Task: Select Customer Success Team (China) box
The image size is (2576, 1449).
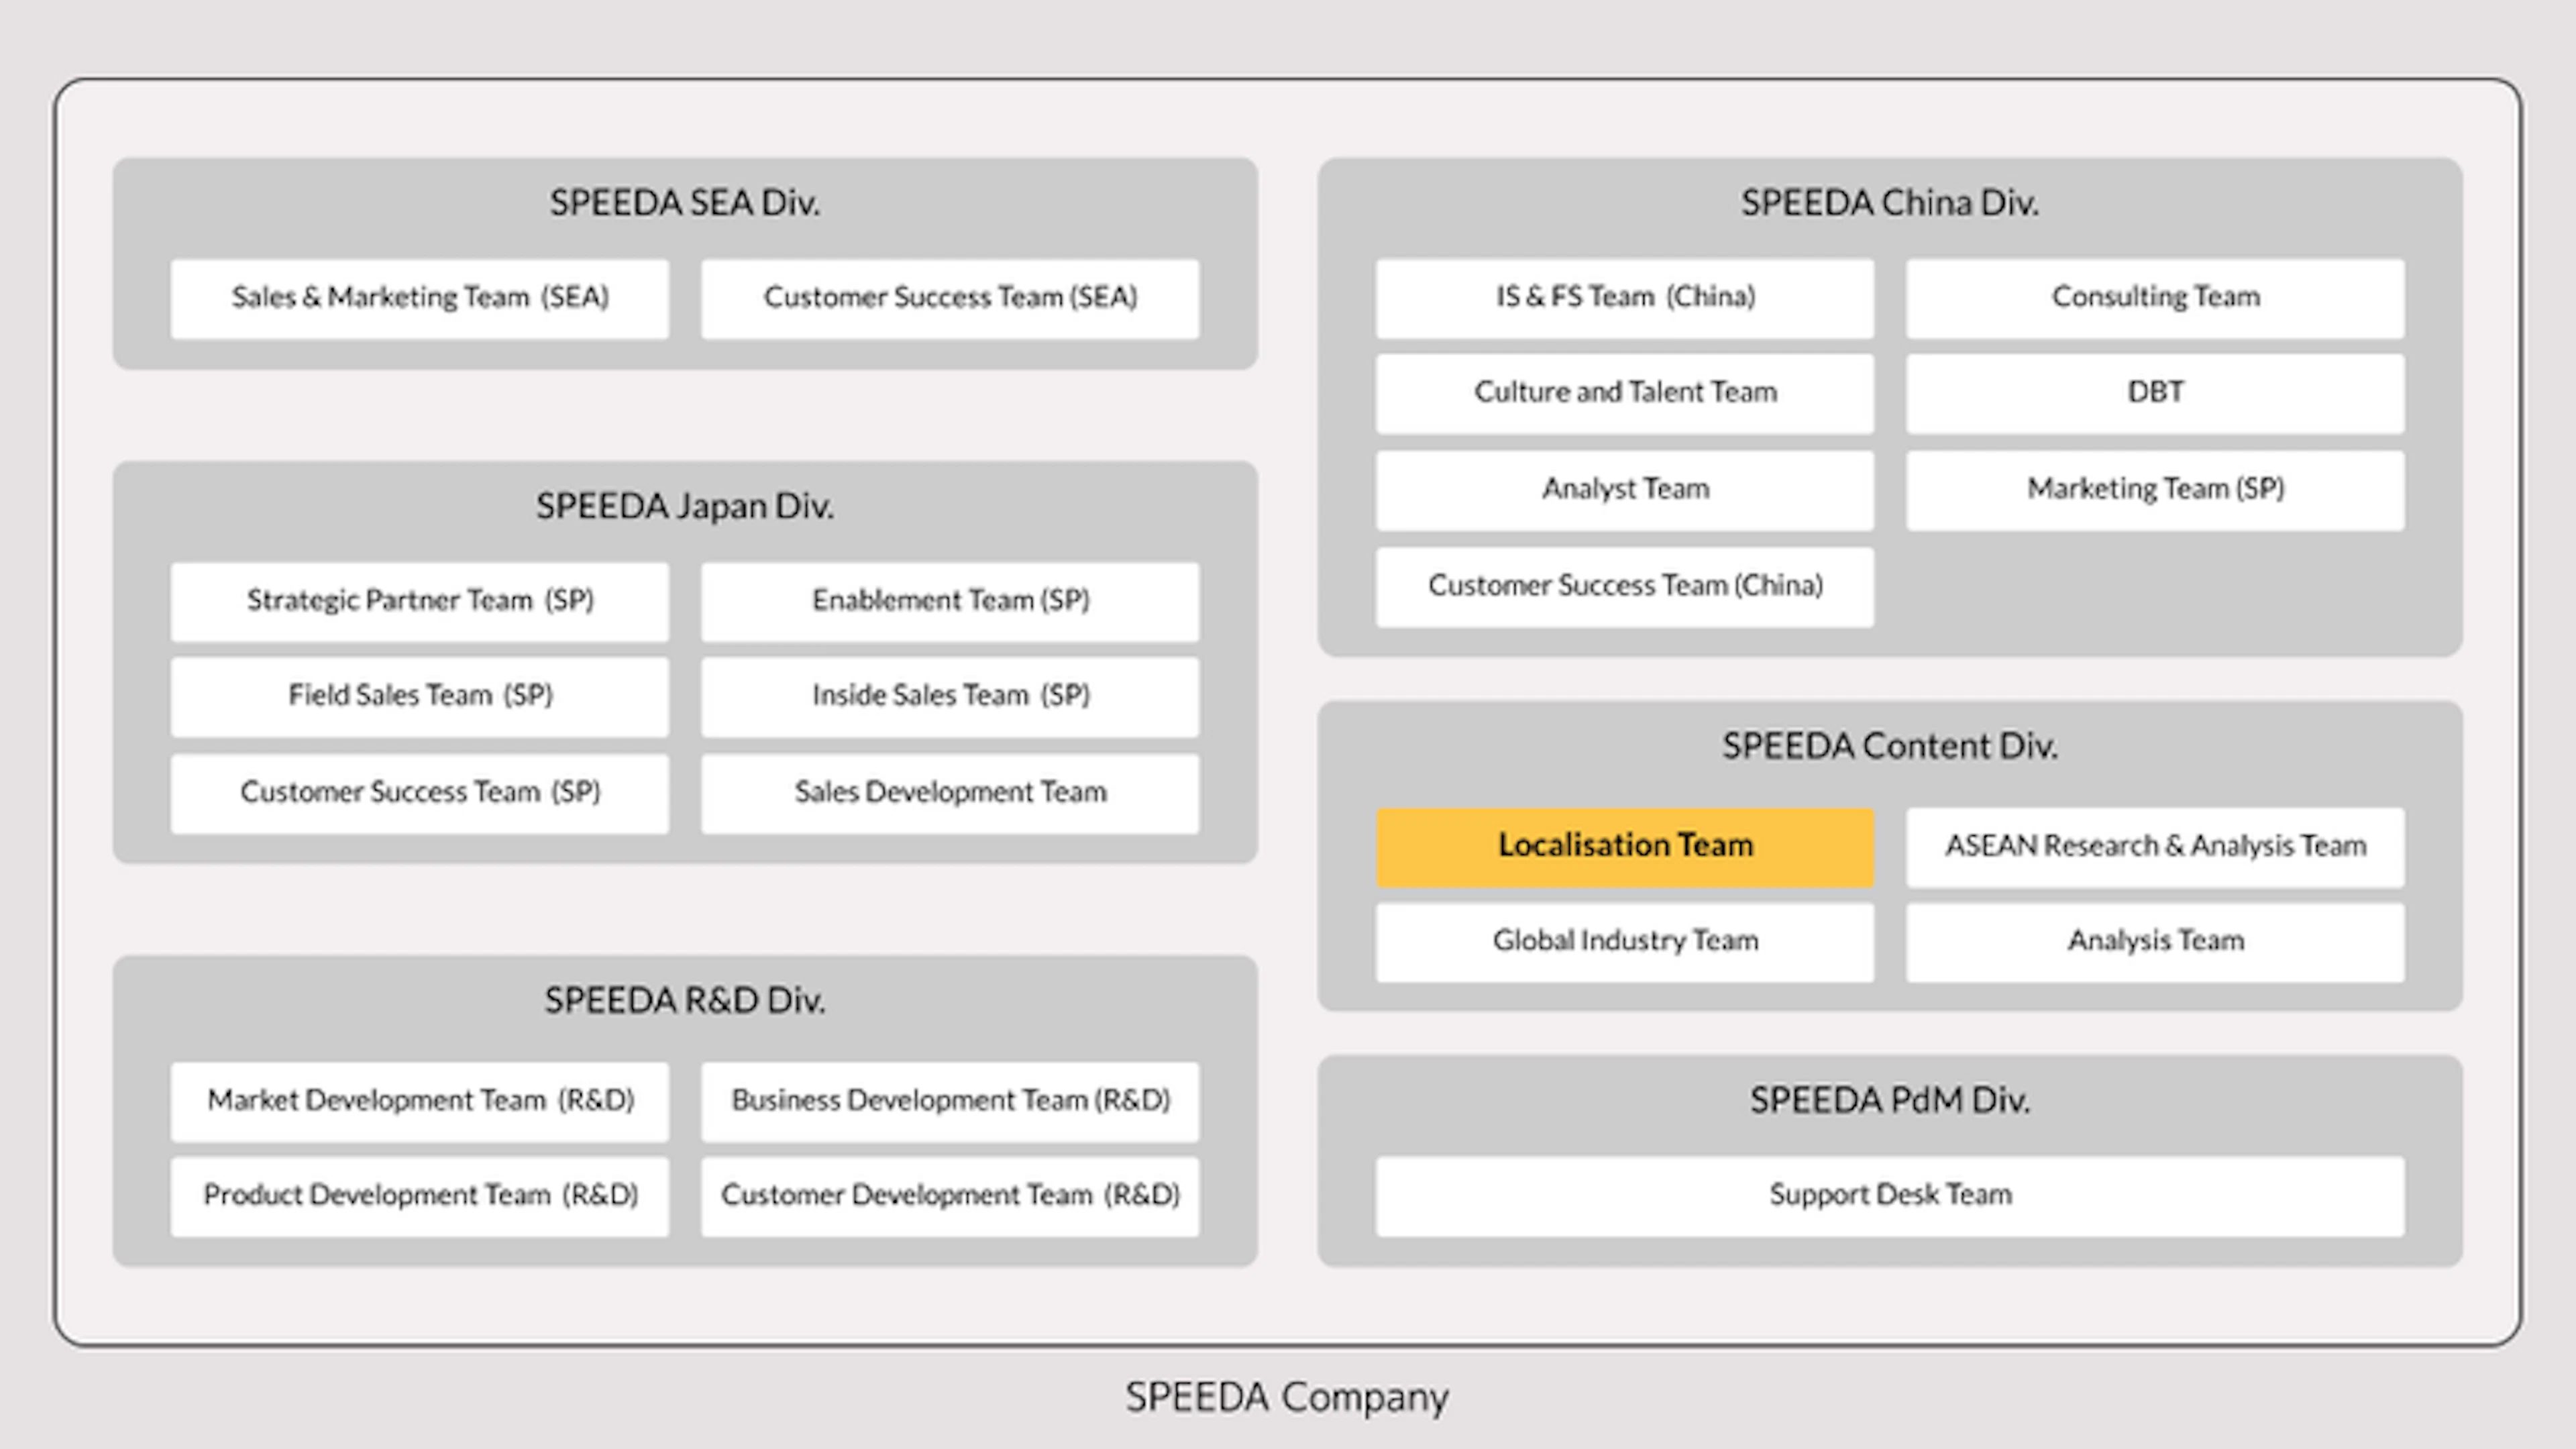Action: pyautogui.click(x=1625, y=588)
